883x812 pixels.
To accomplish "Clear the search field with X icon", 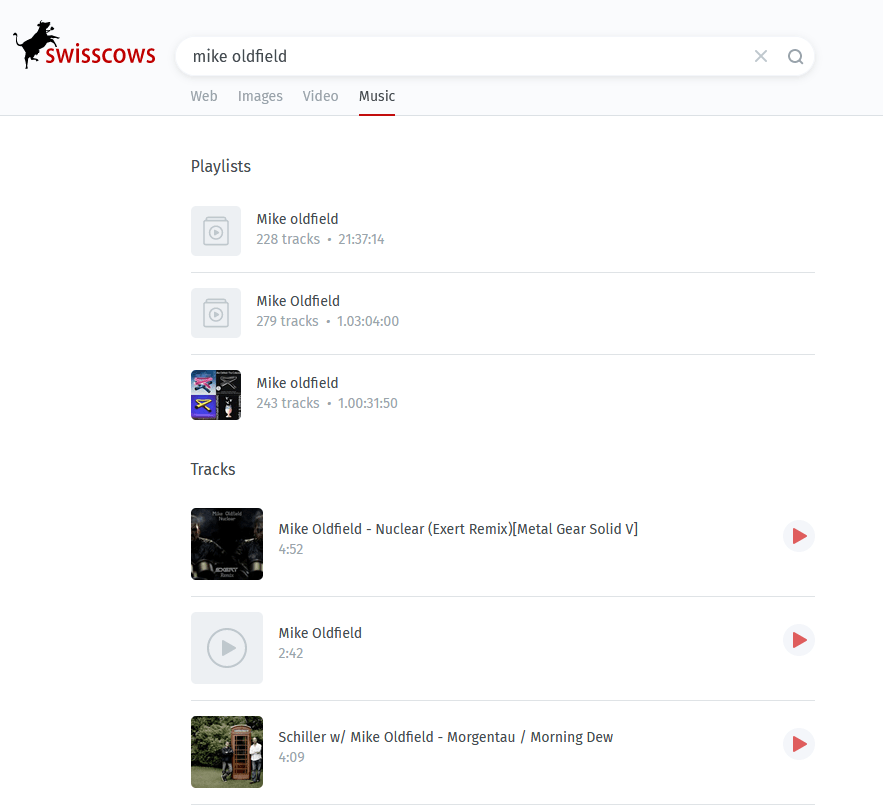I will 761,56.
